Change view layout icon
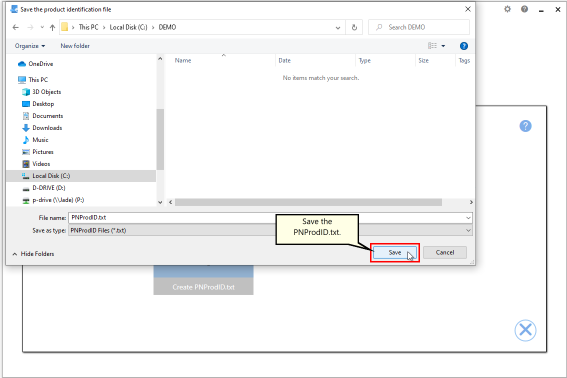Screen dimensions: 567x378 432,46
